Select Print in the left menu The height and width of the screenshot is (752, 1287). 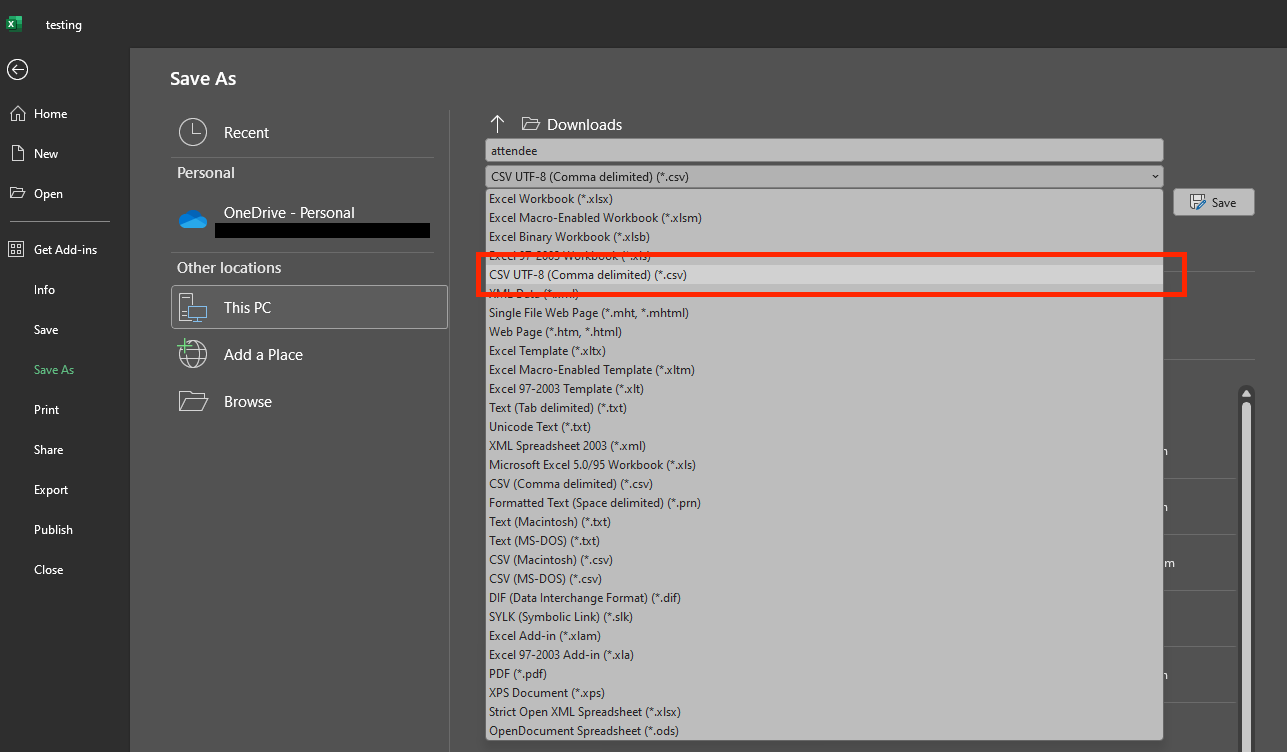pyautogui.click(x=46, y=410)
